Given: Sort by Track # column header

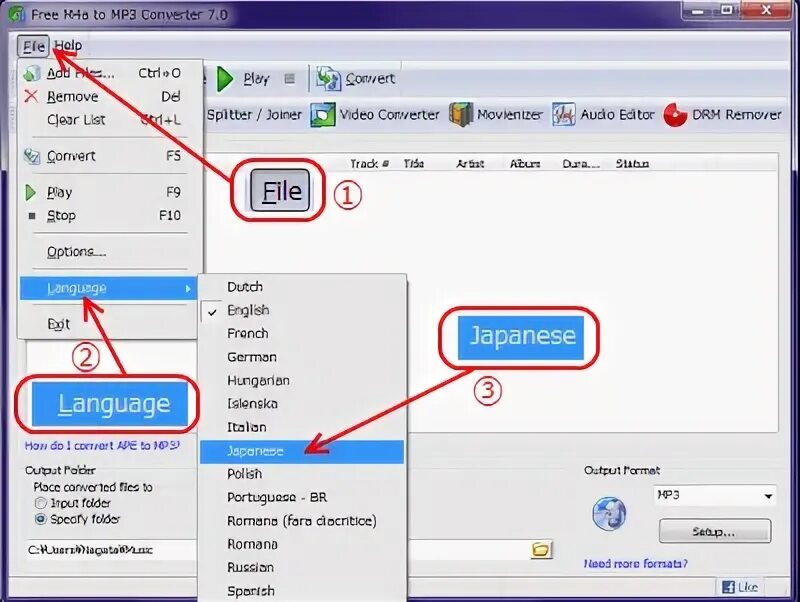Looking at the screenshot, I should pos(369,164).
